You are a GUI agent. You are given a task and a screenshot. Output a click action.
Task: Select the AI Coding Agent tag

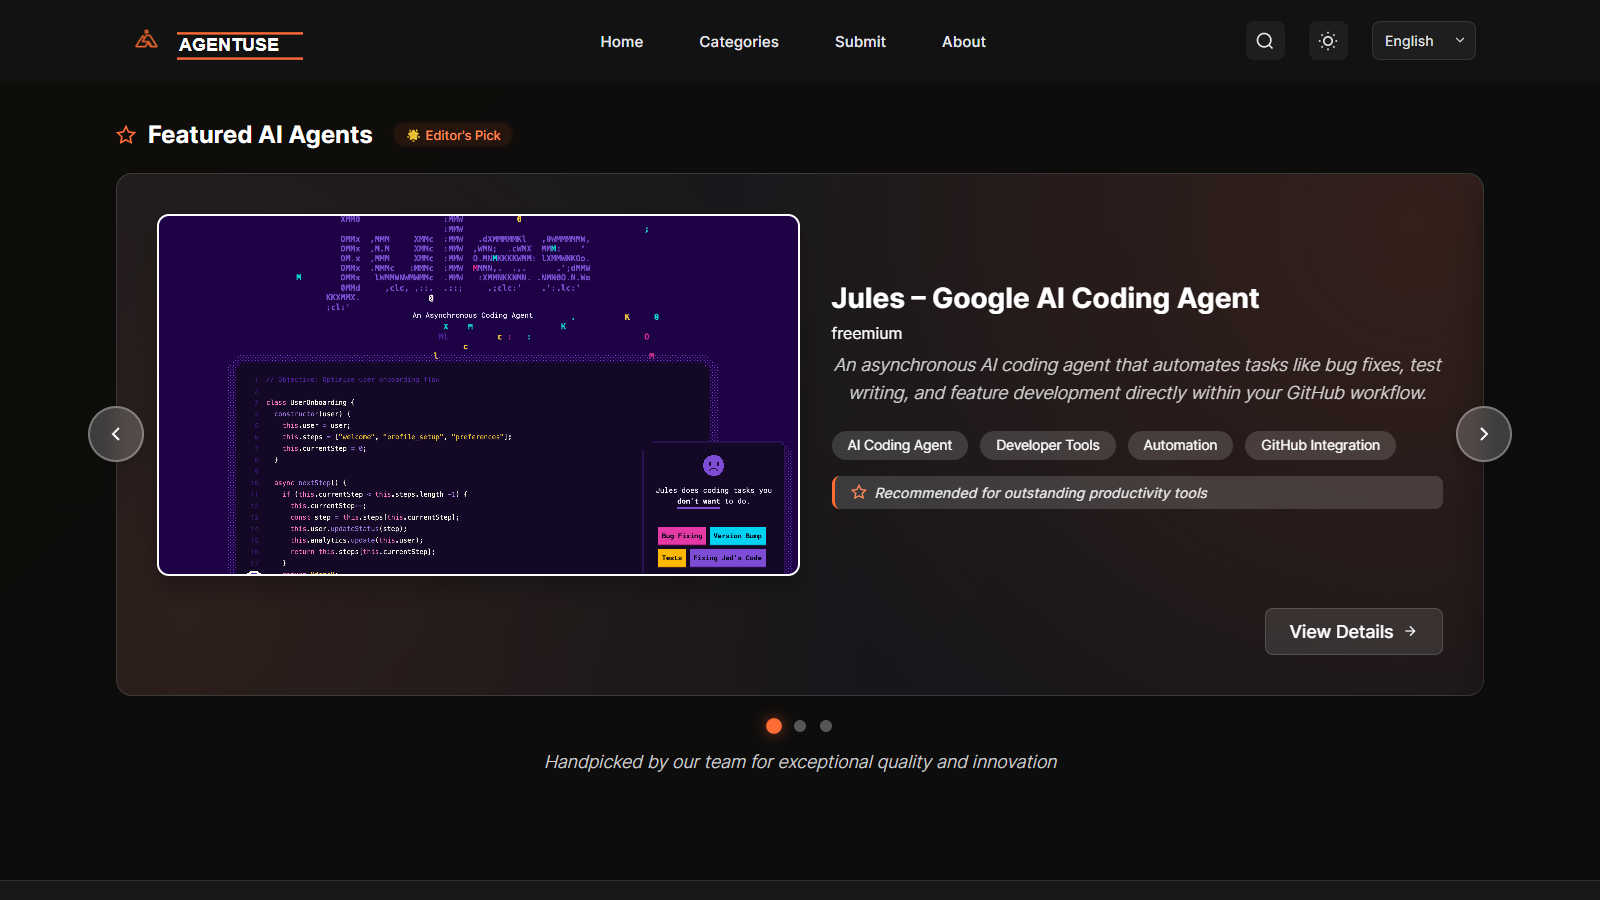click(900, 445)
